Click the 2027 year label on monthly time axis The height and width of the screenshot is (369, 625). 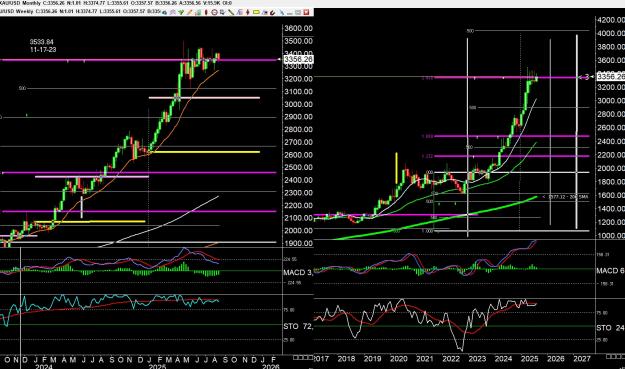click(582, 359)
